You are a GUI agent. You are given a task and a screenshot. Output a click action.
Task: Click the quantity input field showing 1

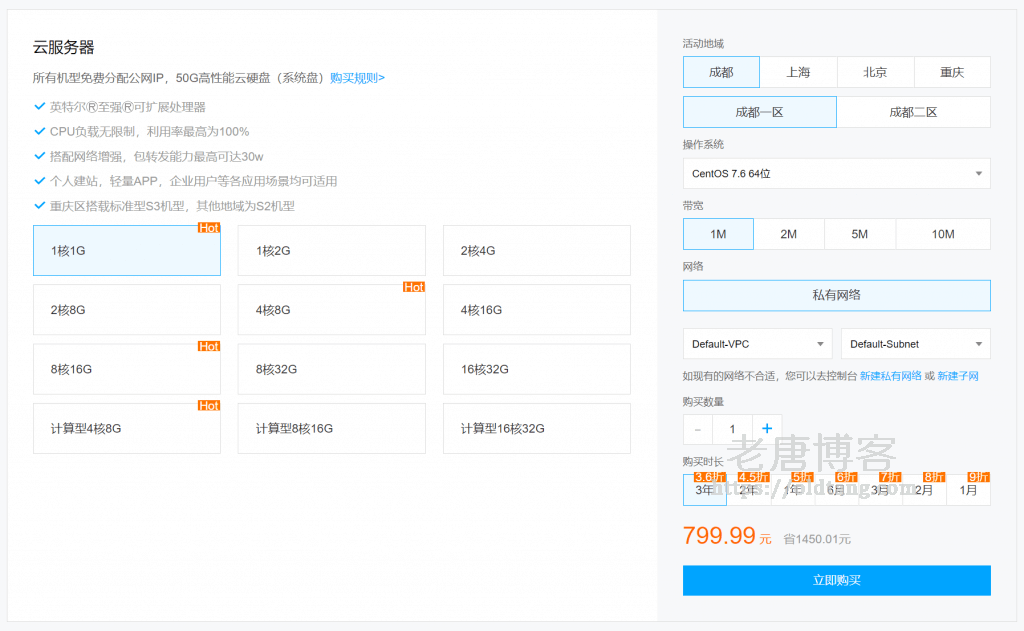[x=731, y=427]
